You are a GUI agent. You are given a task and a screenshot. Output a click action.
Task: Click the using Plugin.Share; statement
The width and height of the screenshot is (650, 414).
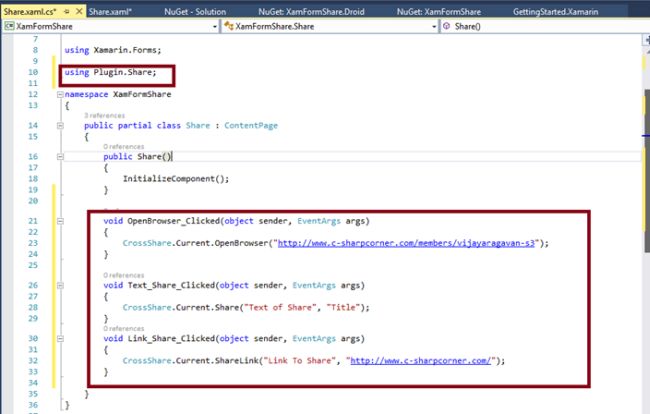pyautogui.click(x=110, y=72)
